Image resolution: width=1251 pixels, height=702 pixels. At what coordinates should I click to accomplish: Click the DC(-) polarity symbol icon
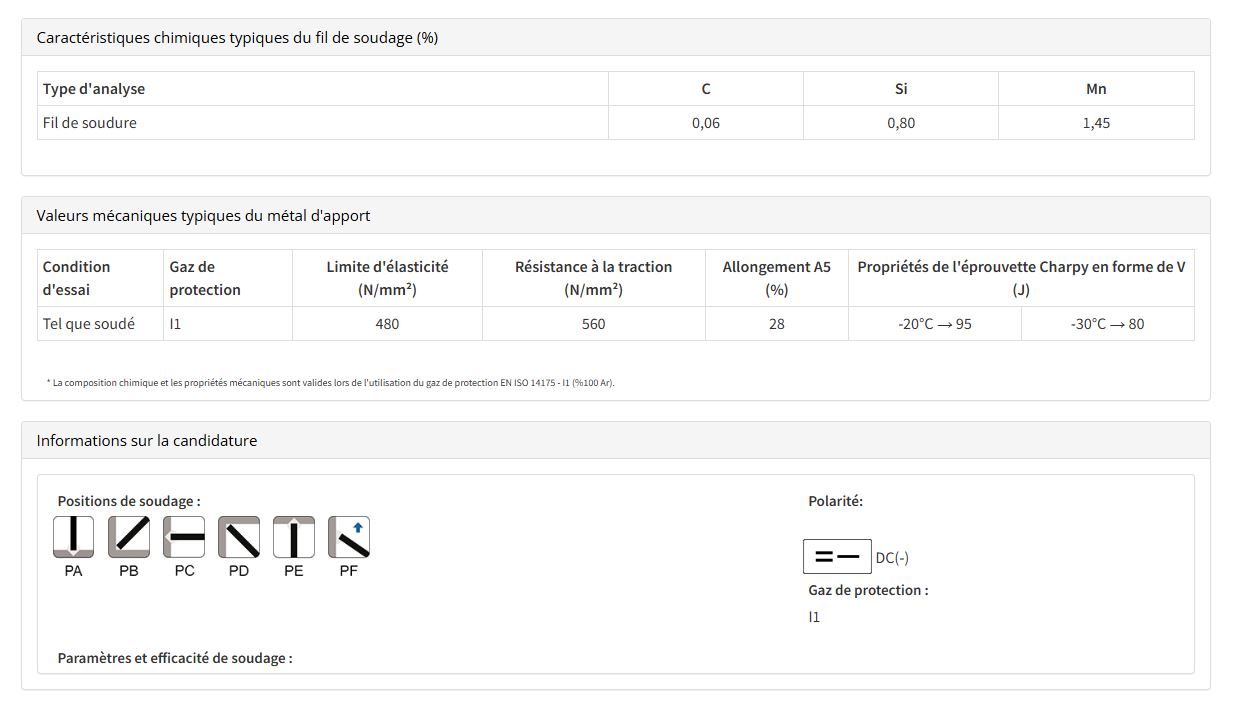837,557
